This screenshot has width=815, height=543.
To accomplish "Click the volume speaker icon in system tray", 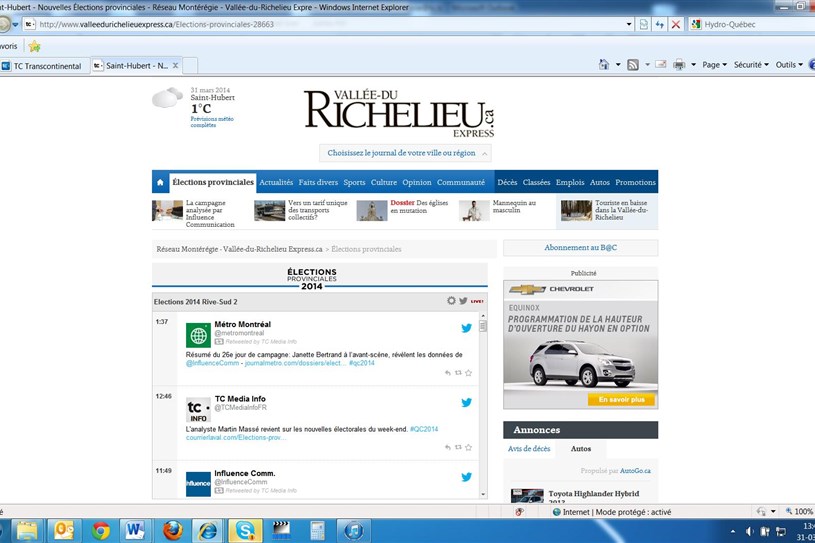I will (748, 531).
